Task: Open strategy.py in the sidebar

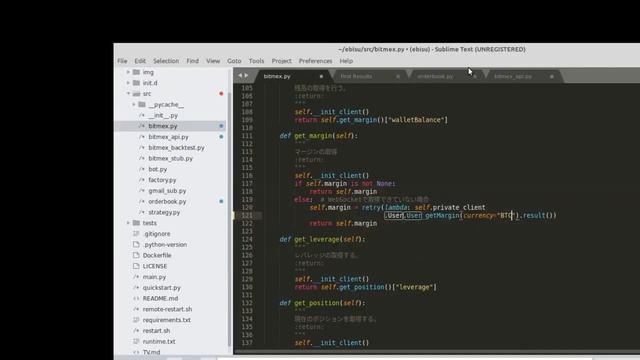Action: click(164, 212)
